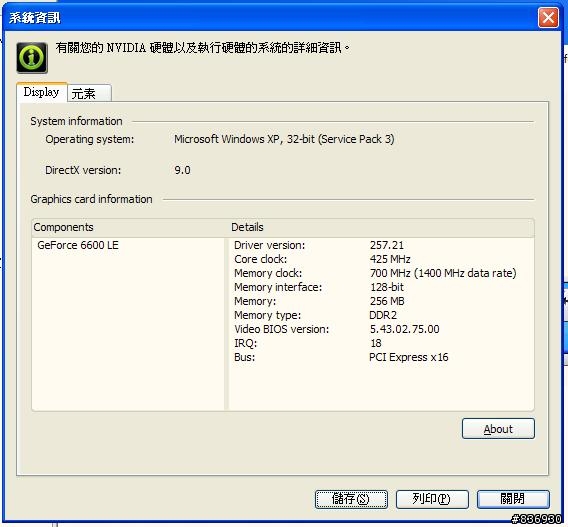Click the IRQ: label
This screenshot has width=568, height=527.
click(245, 343)
